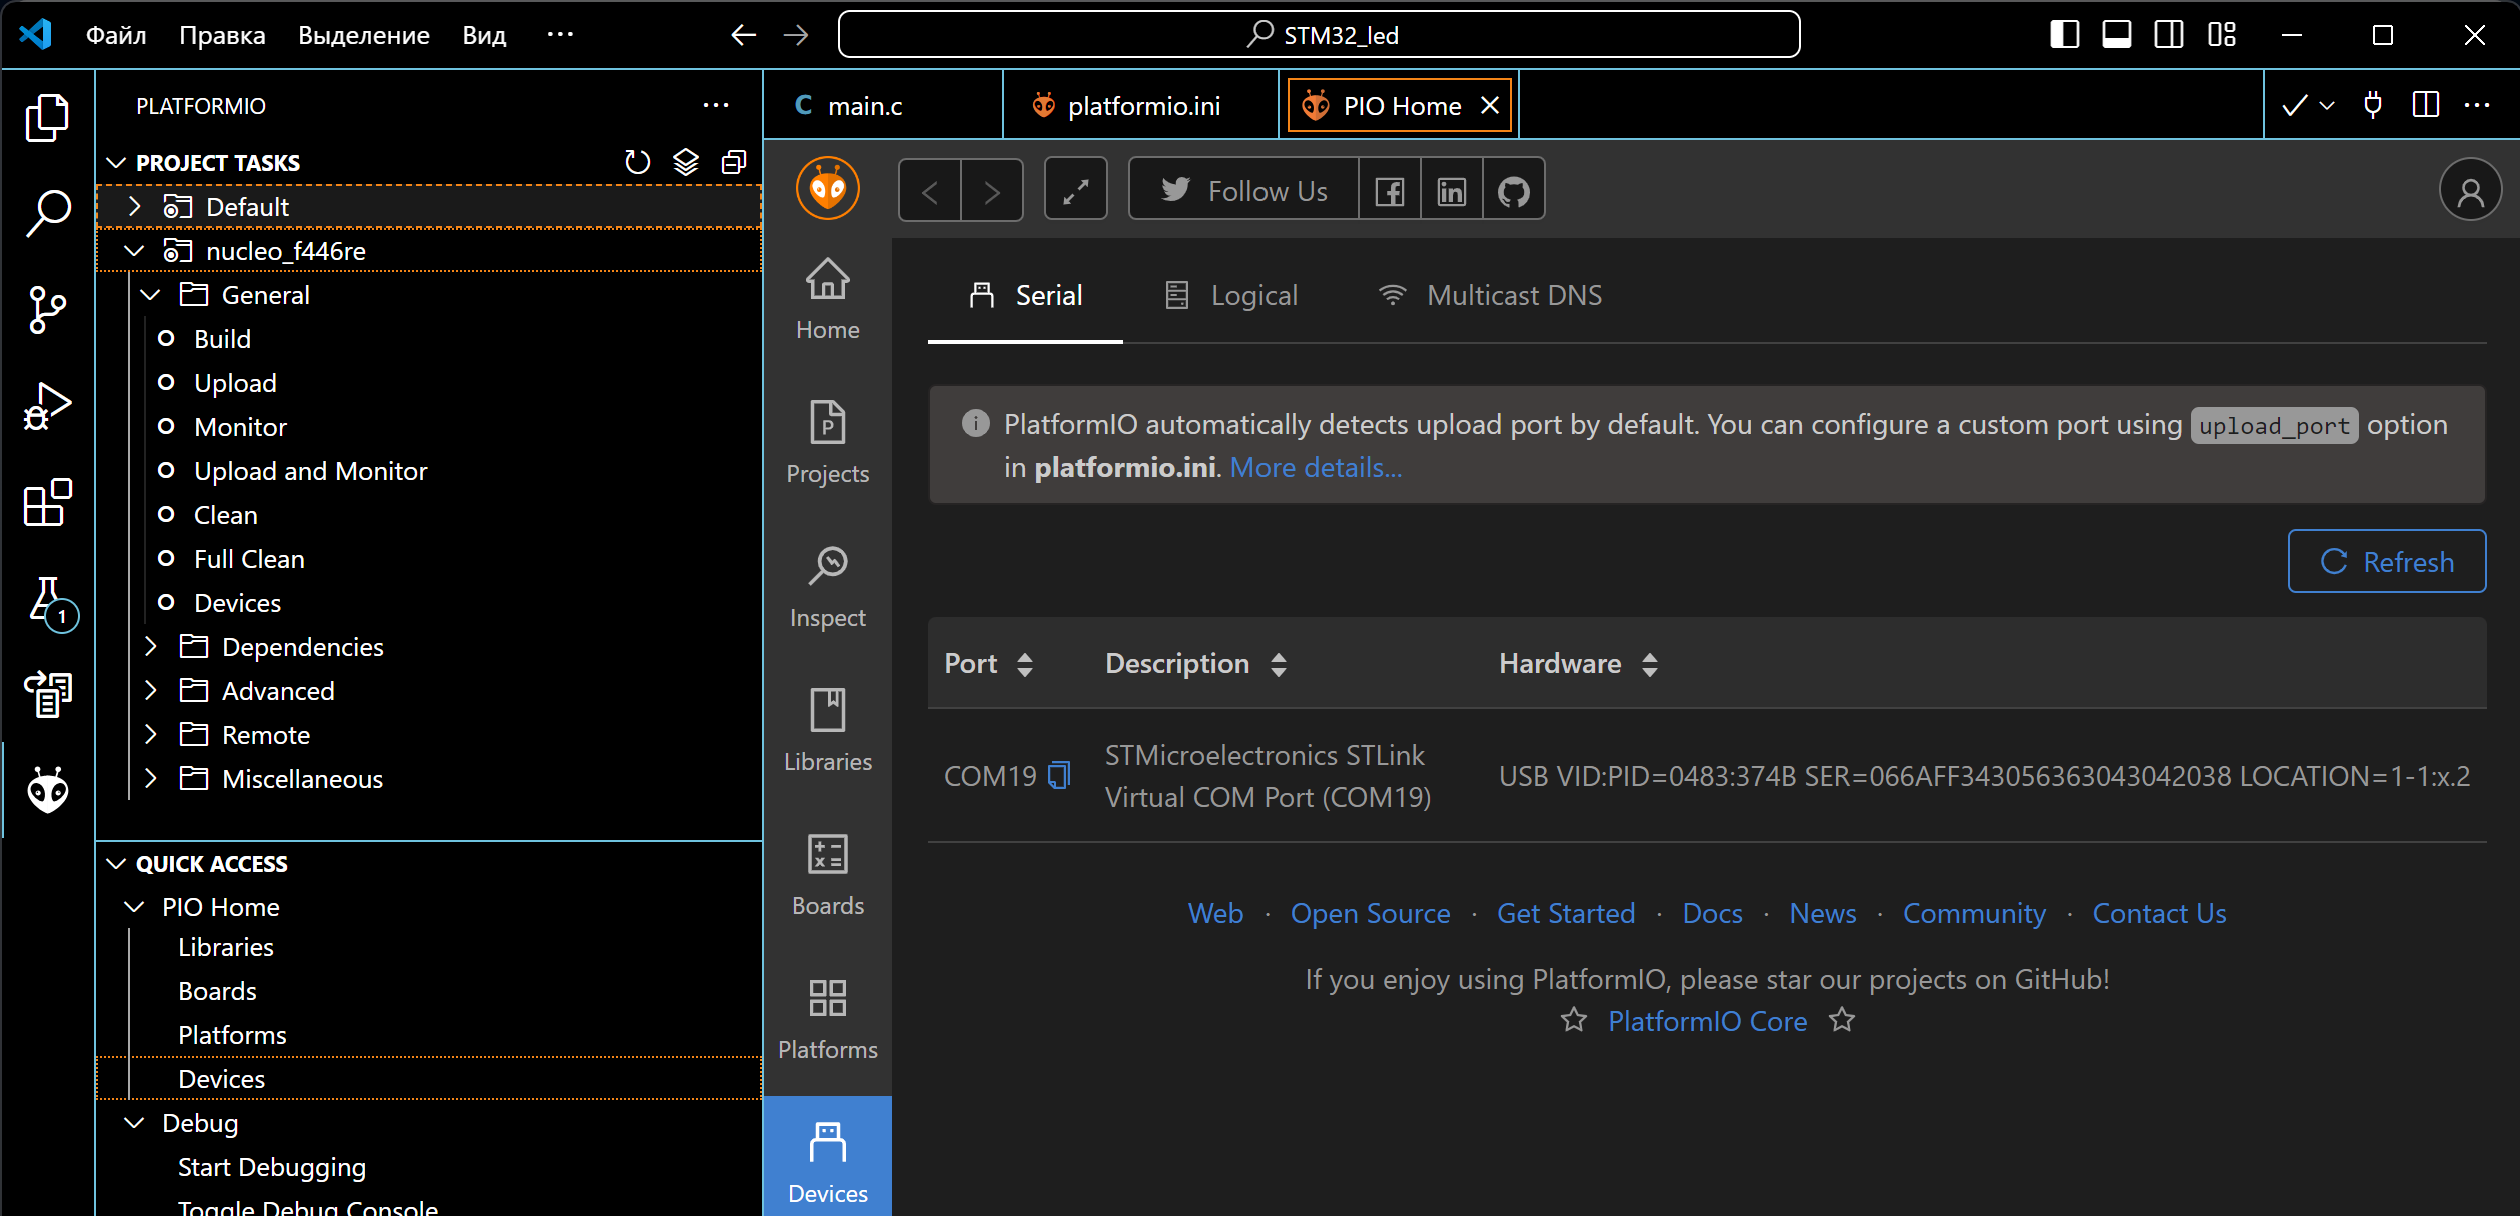Toggle primary side bar layout

[x=2064, y=35]
